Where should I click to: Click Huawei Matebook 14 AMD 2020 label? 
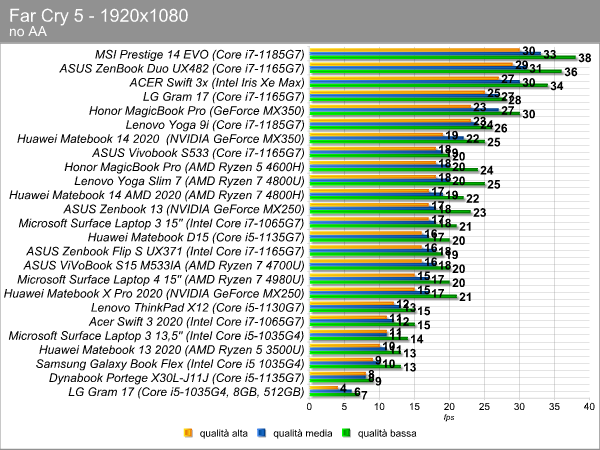tap(157, 195)
